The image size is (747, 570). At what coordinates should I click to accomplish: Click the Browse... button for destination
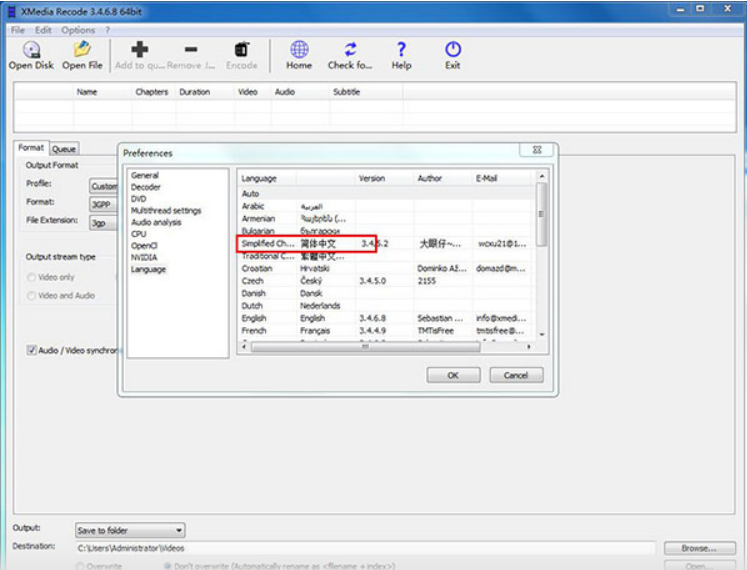click(699, 548)
